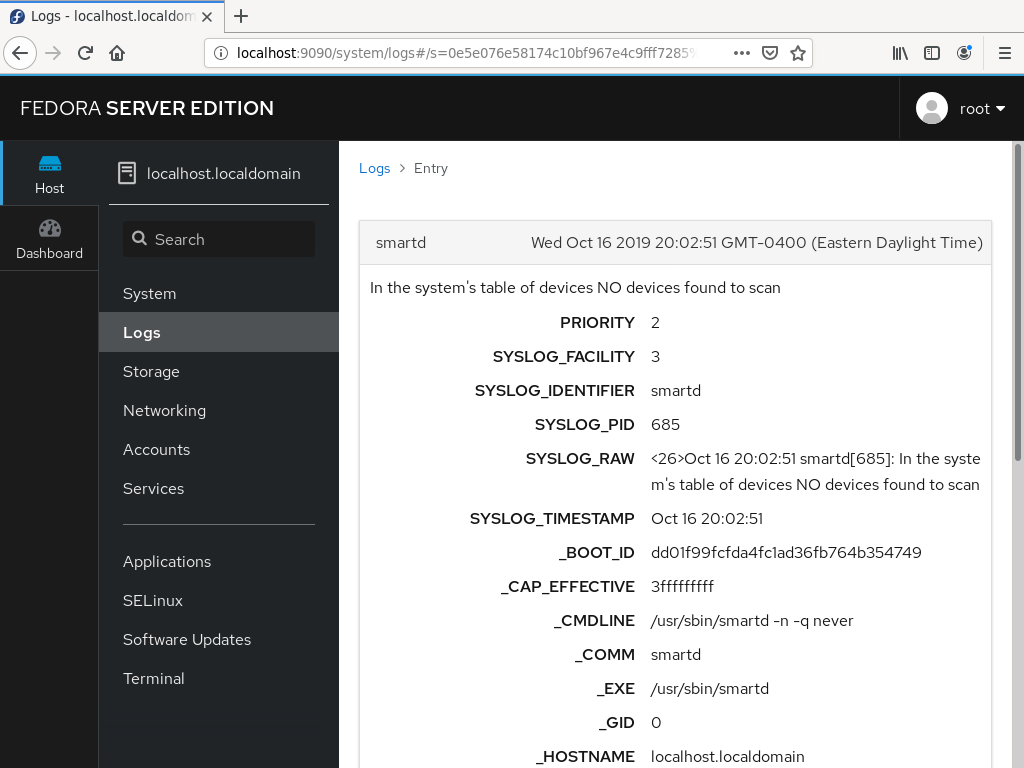Open the Firefox Library panel
1024x768 pixels.
click(x=900, y=53)
